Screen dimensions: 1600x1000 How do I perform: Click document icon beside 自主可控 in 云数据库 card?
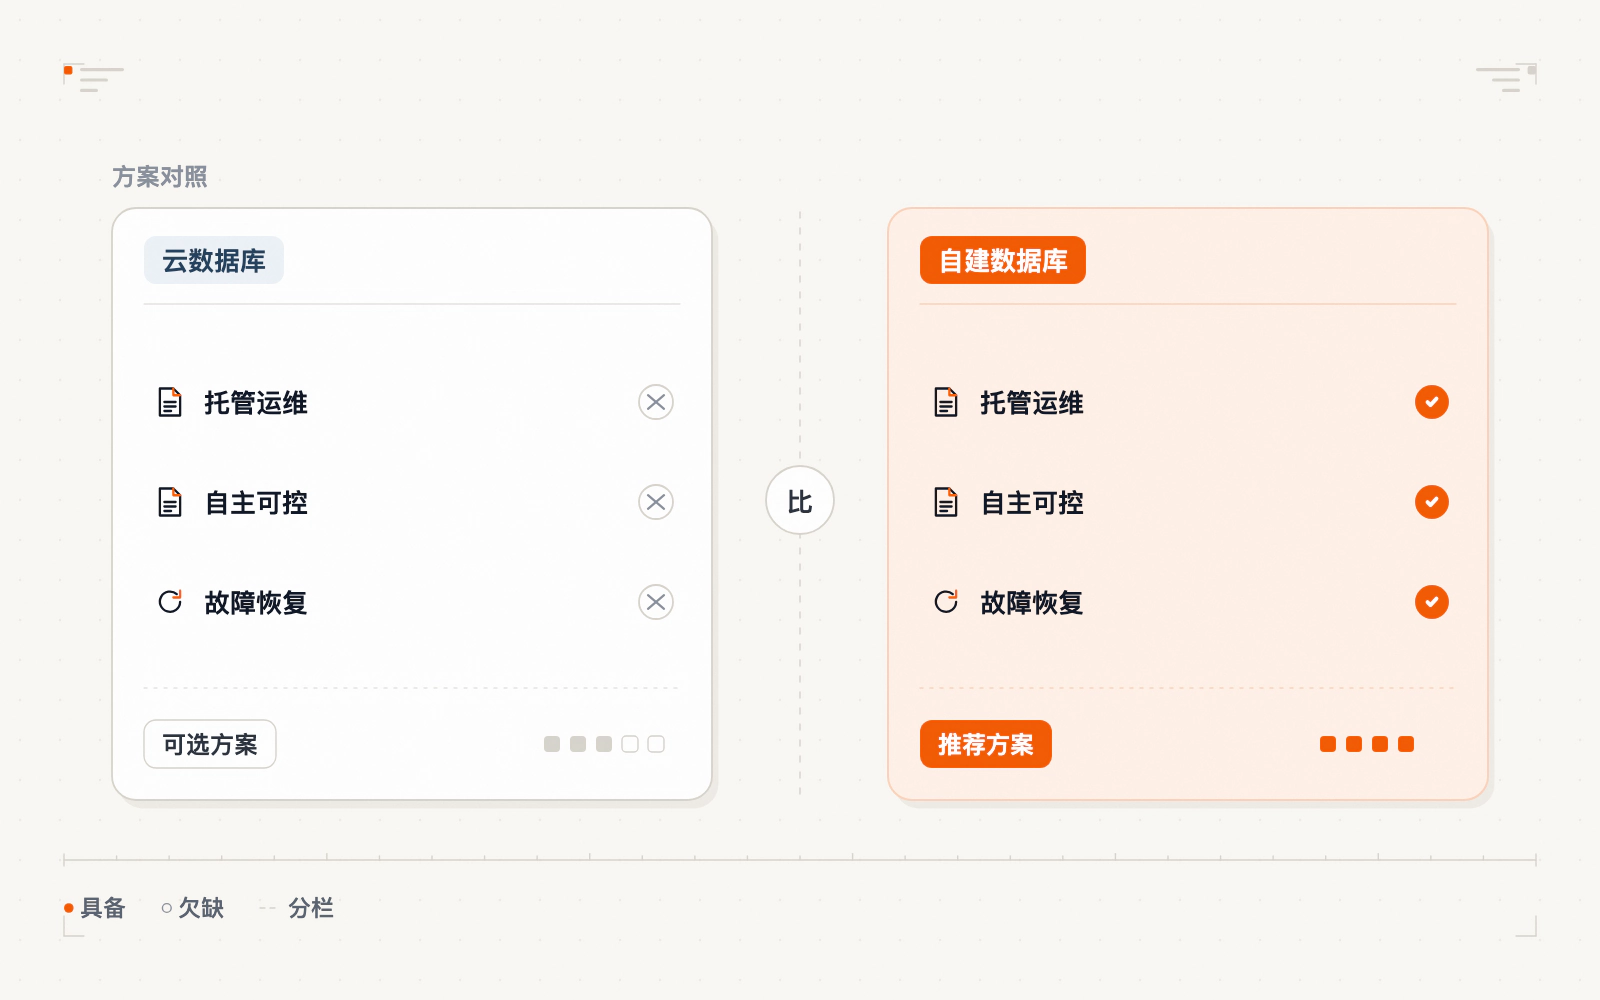coord(170,502)
